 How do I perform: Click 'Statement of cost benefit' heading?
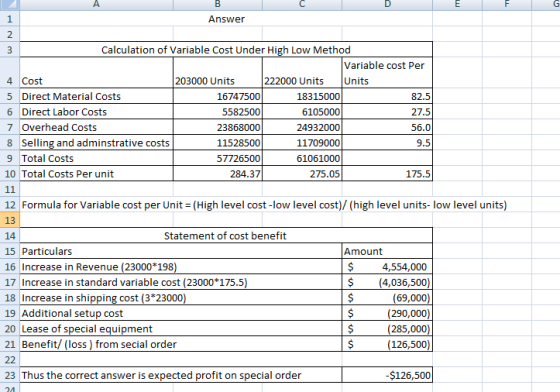click(x=226, y=236)
